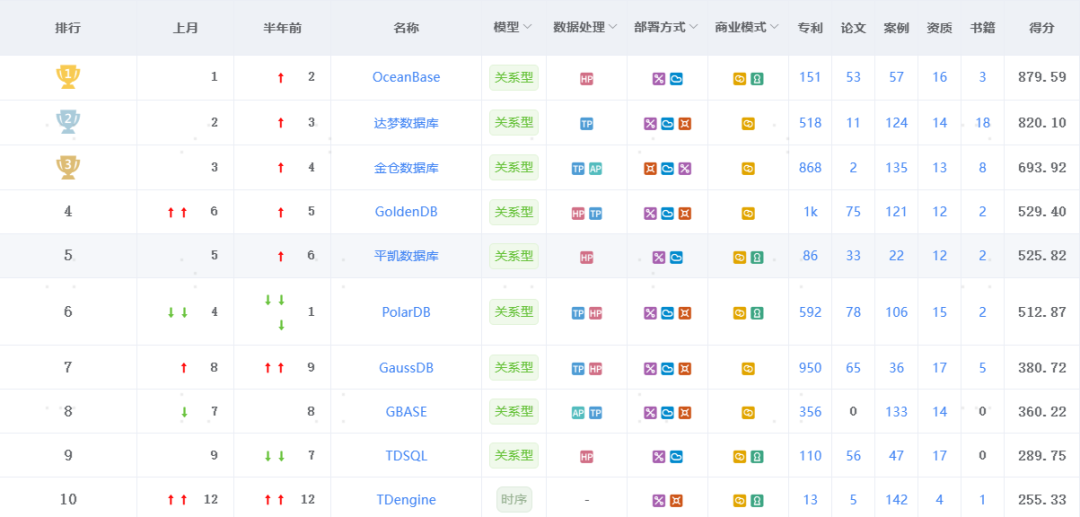Click the gold first-place trophy icon

68,76
